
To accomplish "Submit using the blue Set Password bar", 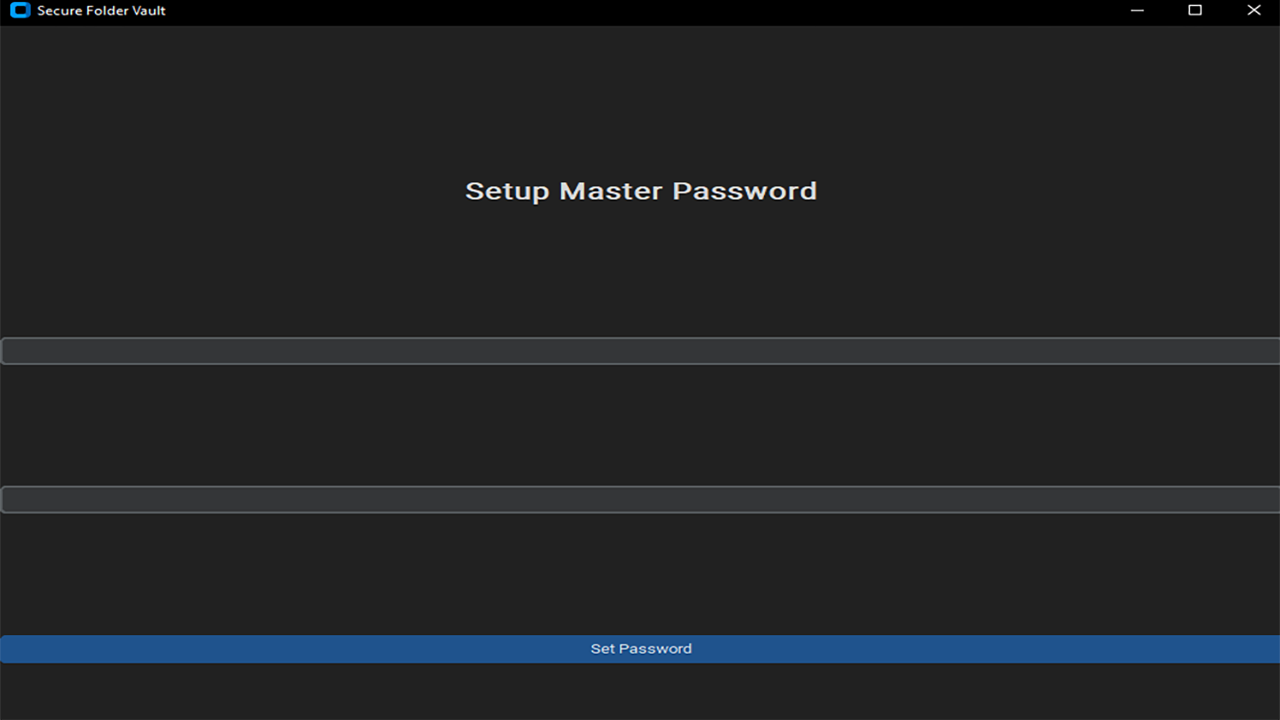I will click(x=640, y=649).
